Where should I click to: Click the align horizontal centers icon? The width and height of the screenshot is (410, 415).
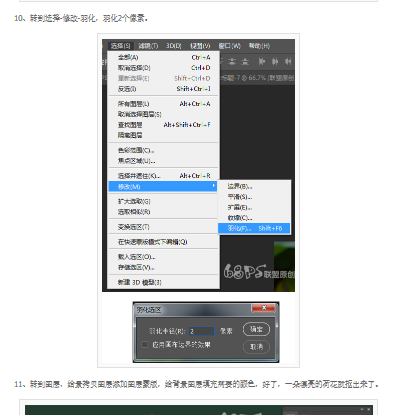275,62
